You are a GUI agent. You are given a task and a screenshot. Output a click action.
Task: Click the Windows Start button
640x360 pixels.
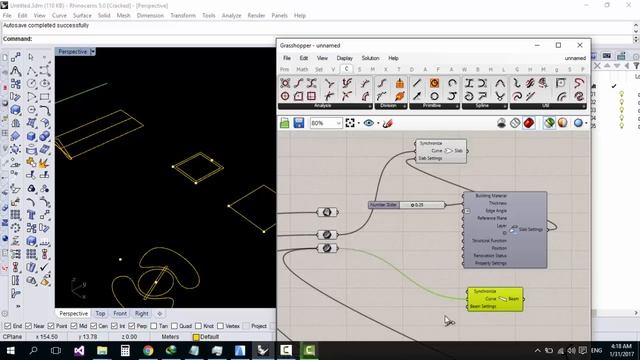[11, 350]
